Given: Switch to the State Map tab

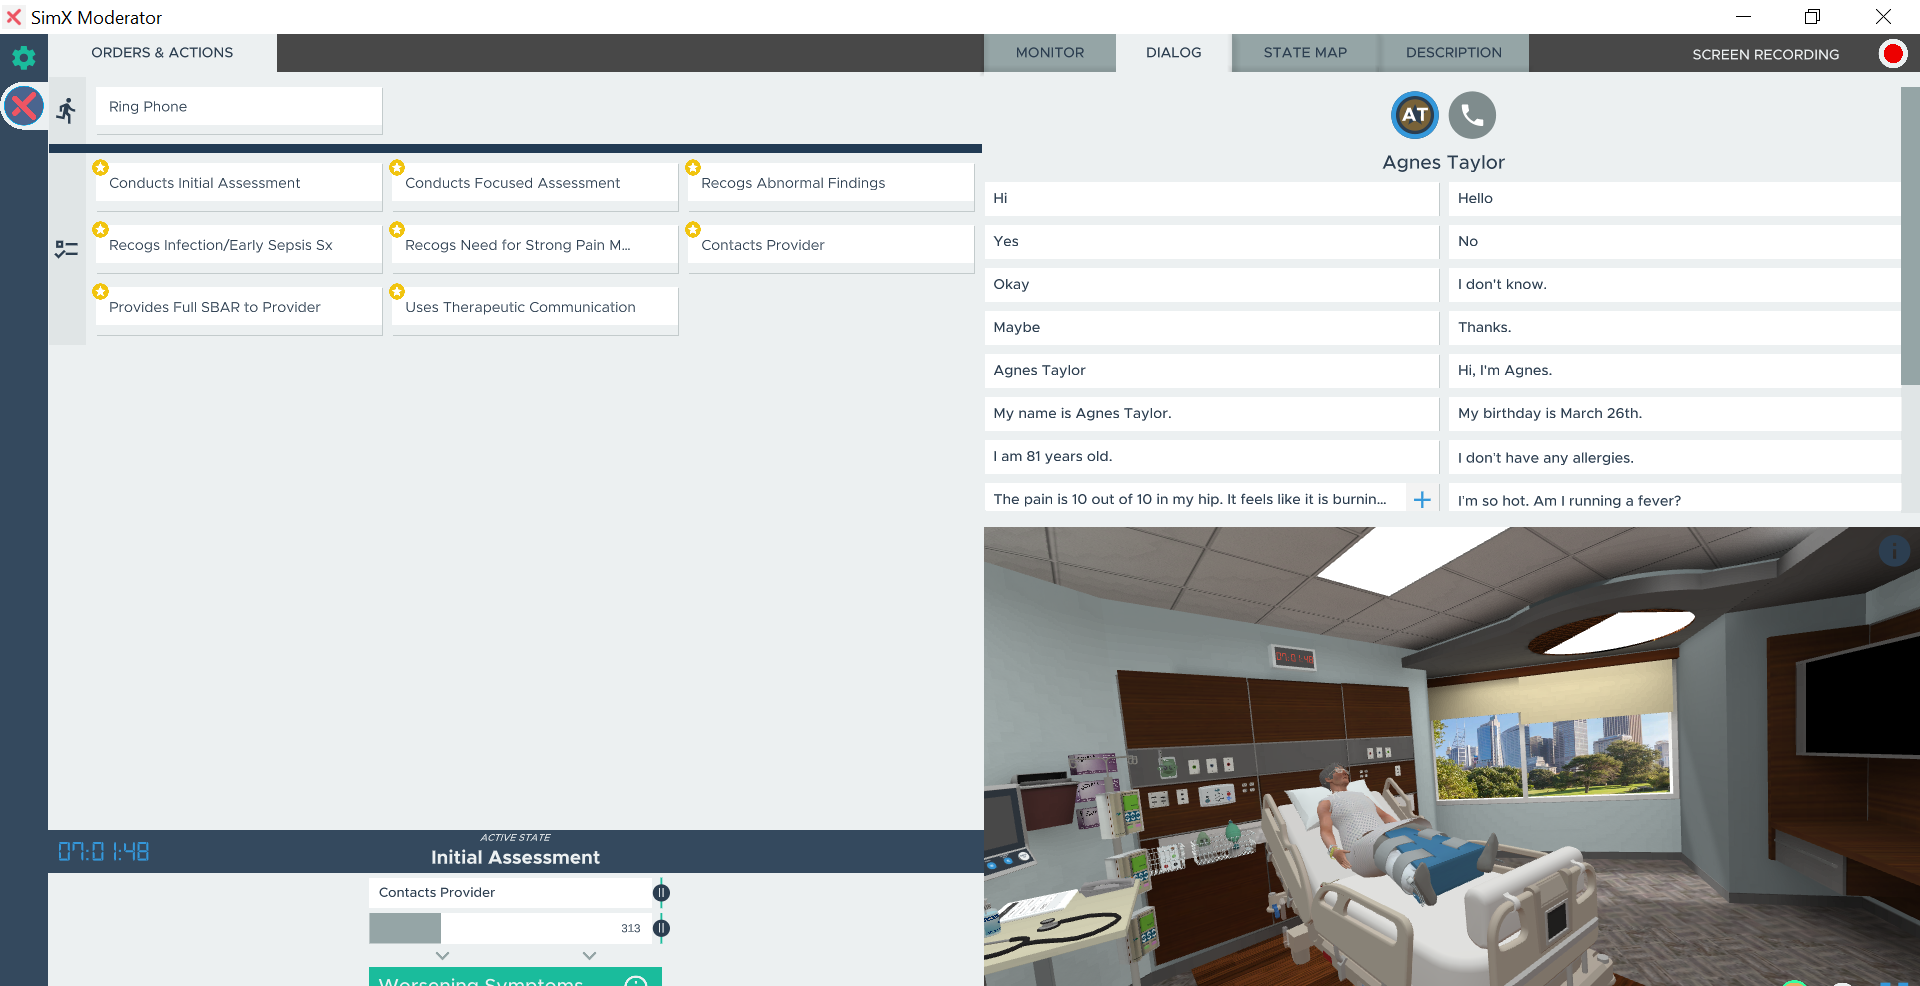Looking at the screenshot, I should (x=1305, y=53).
